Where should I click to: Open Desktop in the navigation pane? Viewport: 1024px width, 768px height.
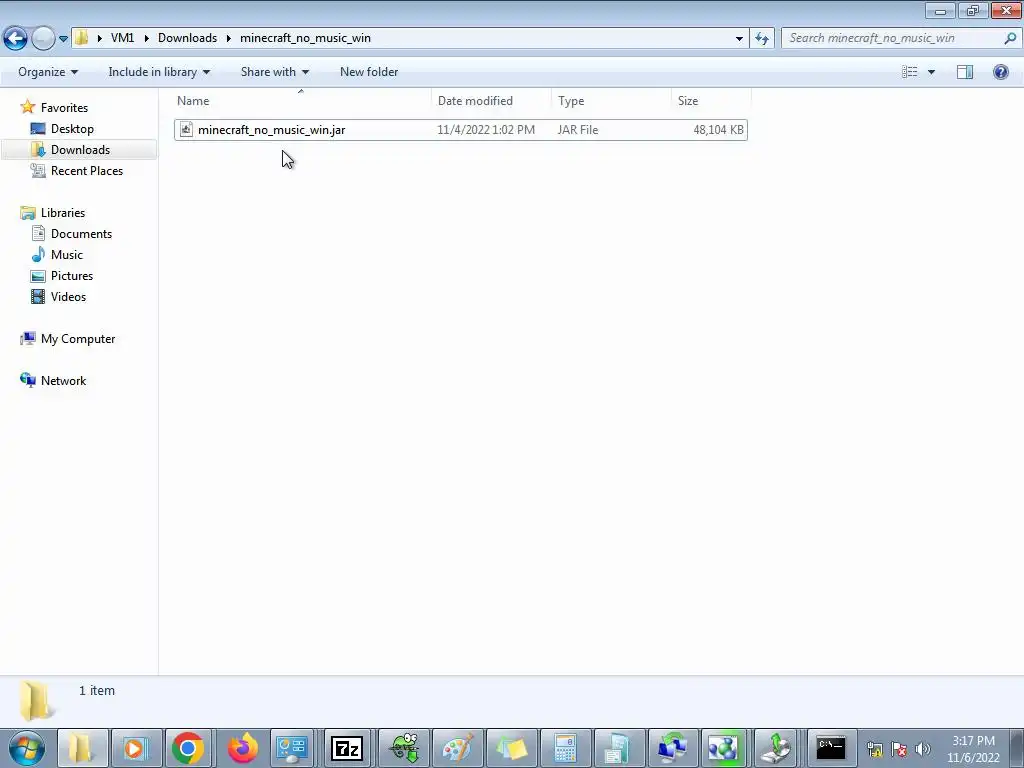[72, 129]
